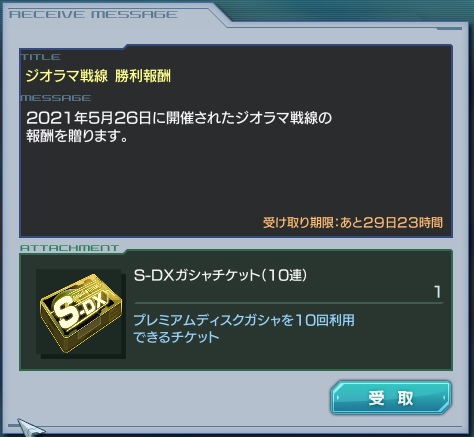This screenshot has height=437, width=474.
Task: Click the dark thumbnail frame behind ticket
Action: (x=81, y=314)
